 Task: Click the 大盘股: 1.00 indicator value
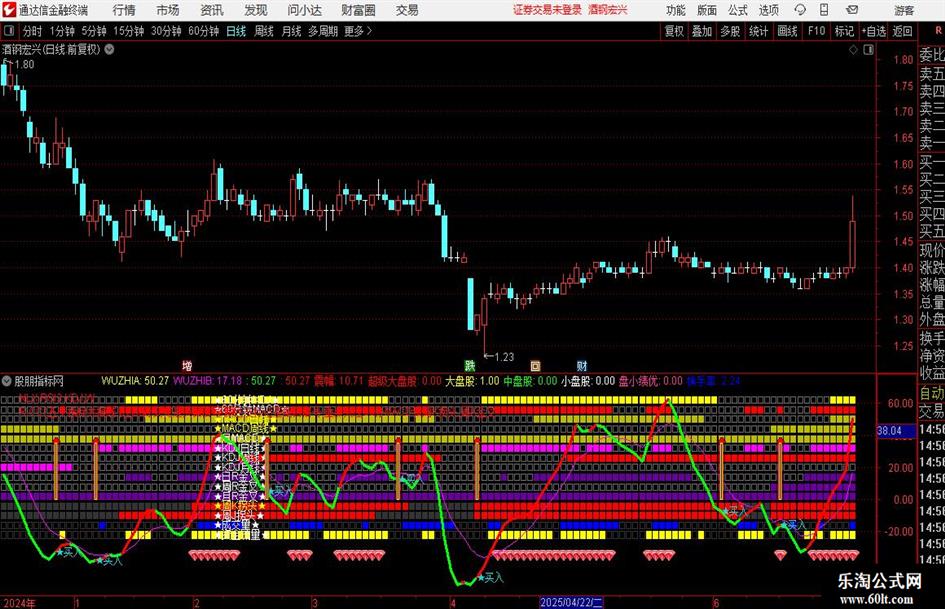point(472,381)
